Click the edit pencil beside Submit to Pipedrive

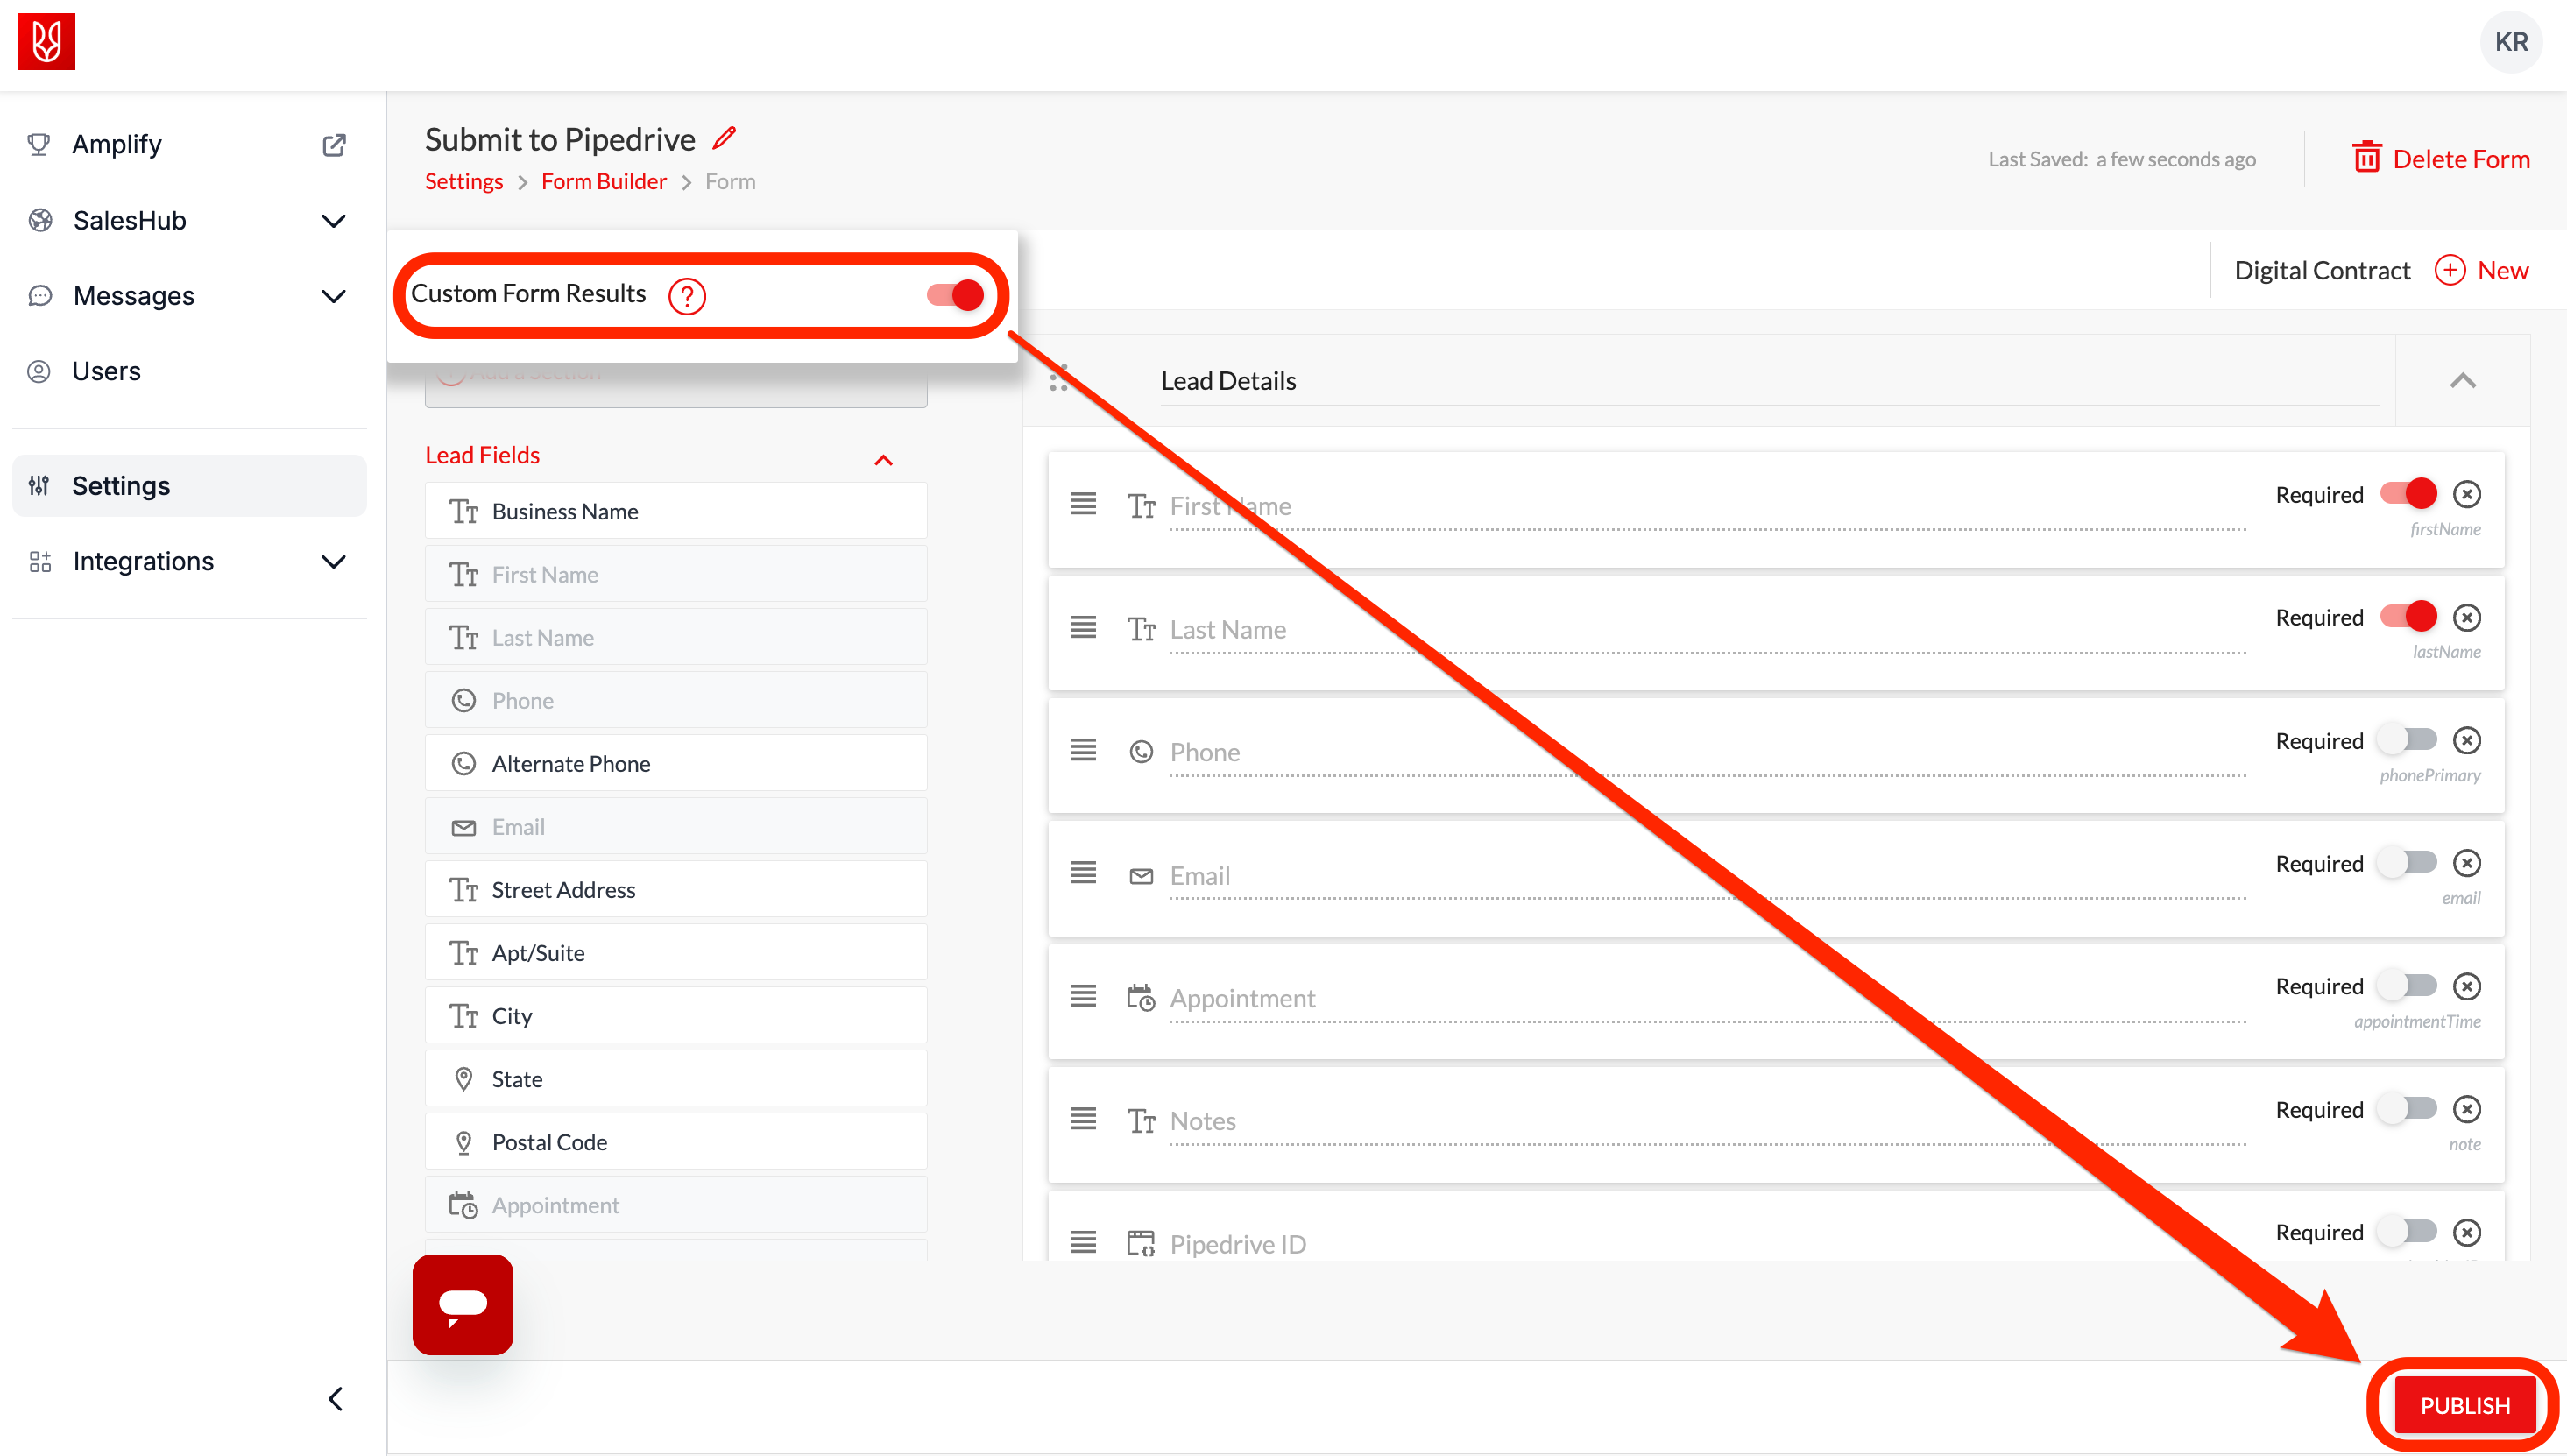point(724,138)
